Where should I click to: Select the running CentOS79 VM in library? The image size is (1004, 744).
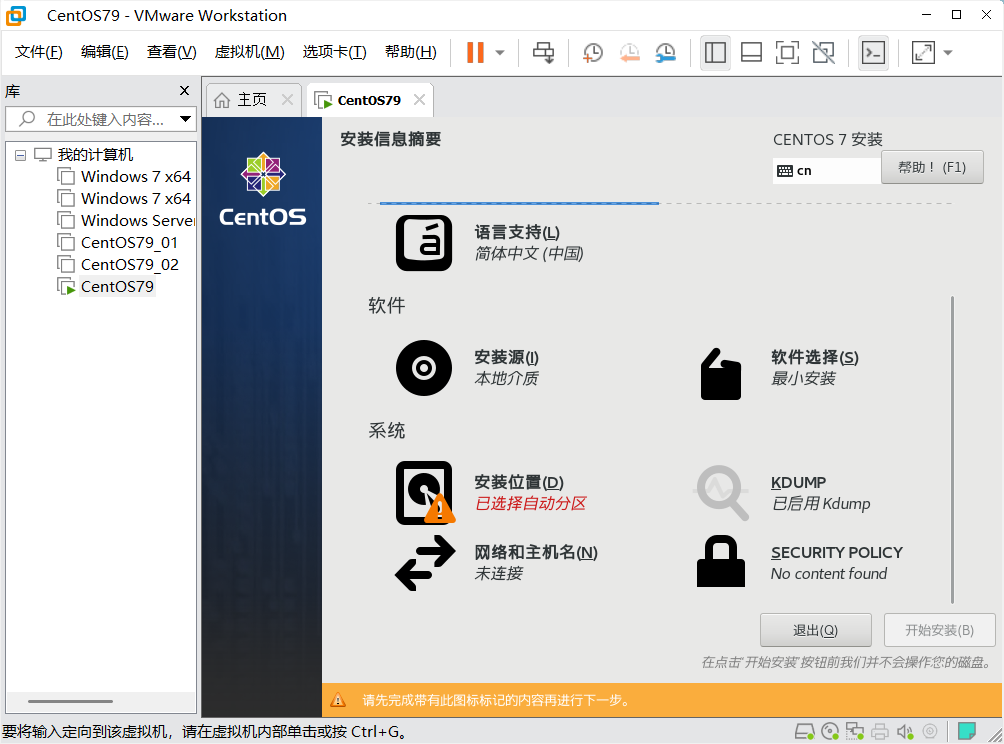pyautogui.click(x=117, y=286)
